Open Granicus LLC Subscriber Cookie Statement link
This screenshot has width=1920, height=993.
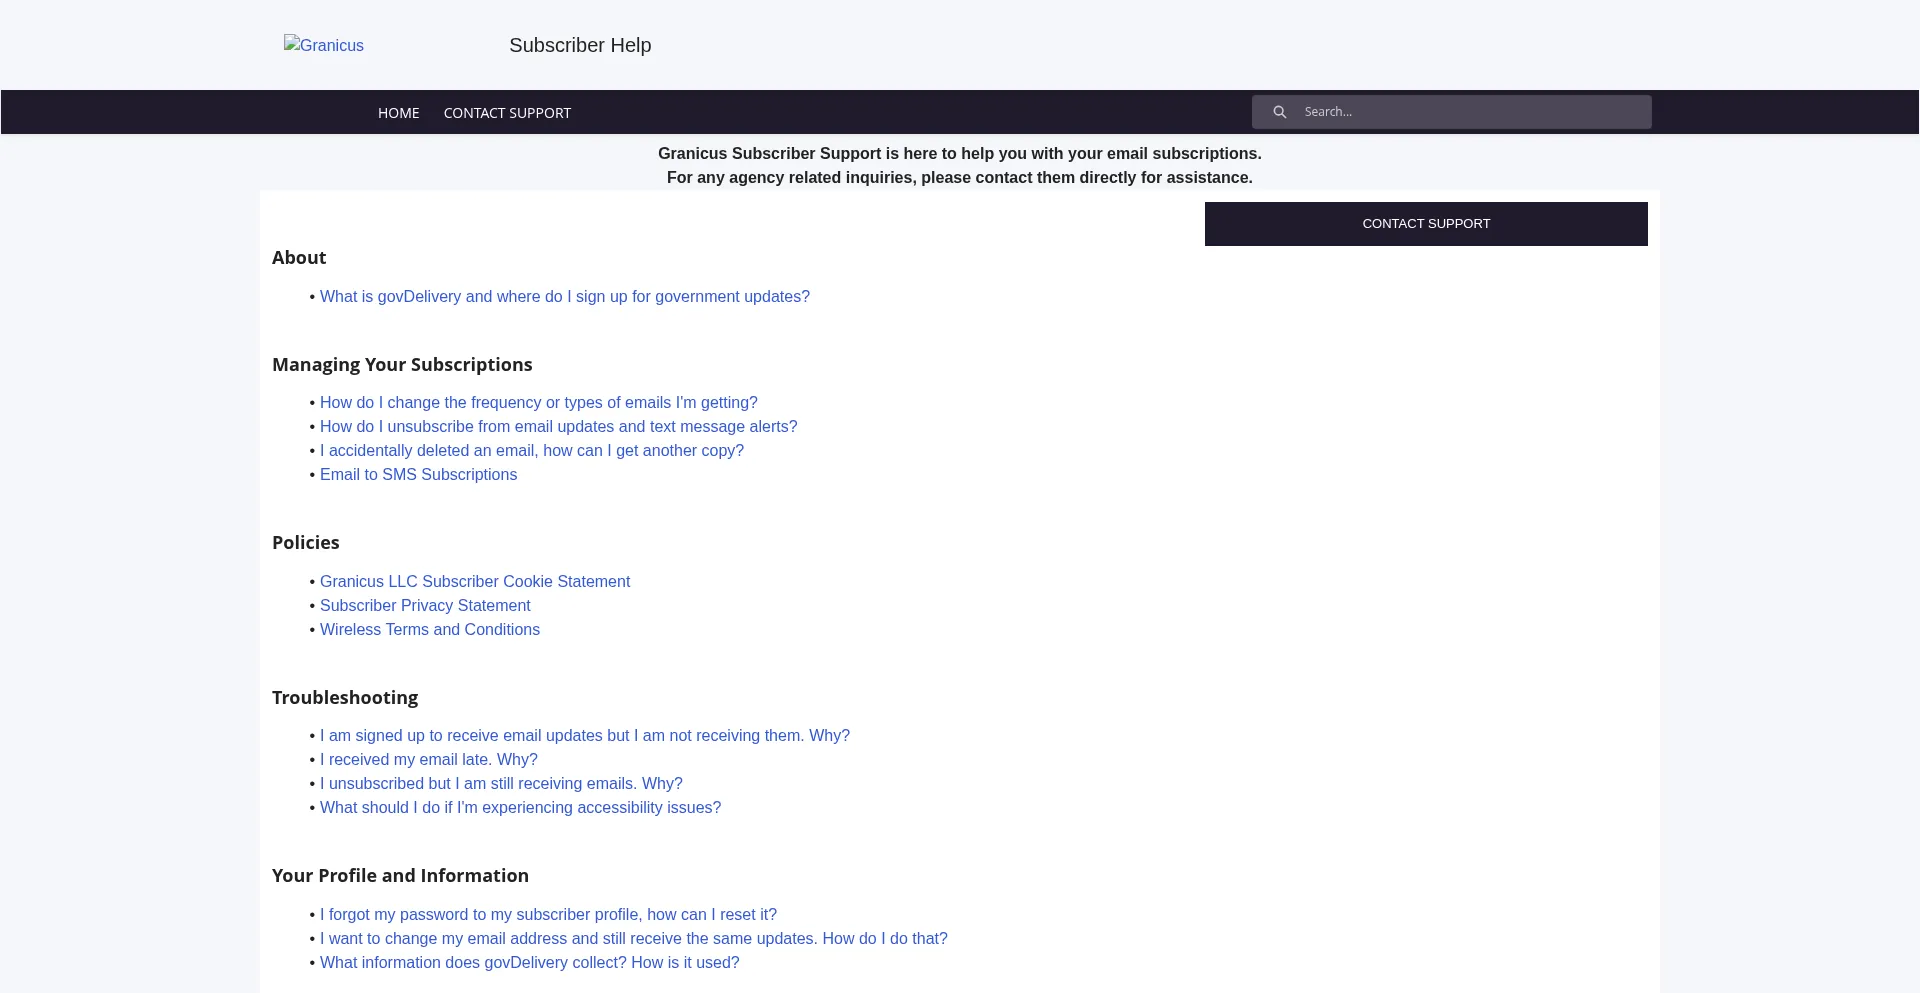(x=475, y=582)
